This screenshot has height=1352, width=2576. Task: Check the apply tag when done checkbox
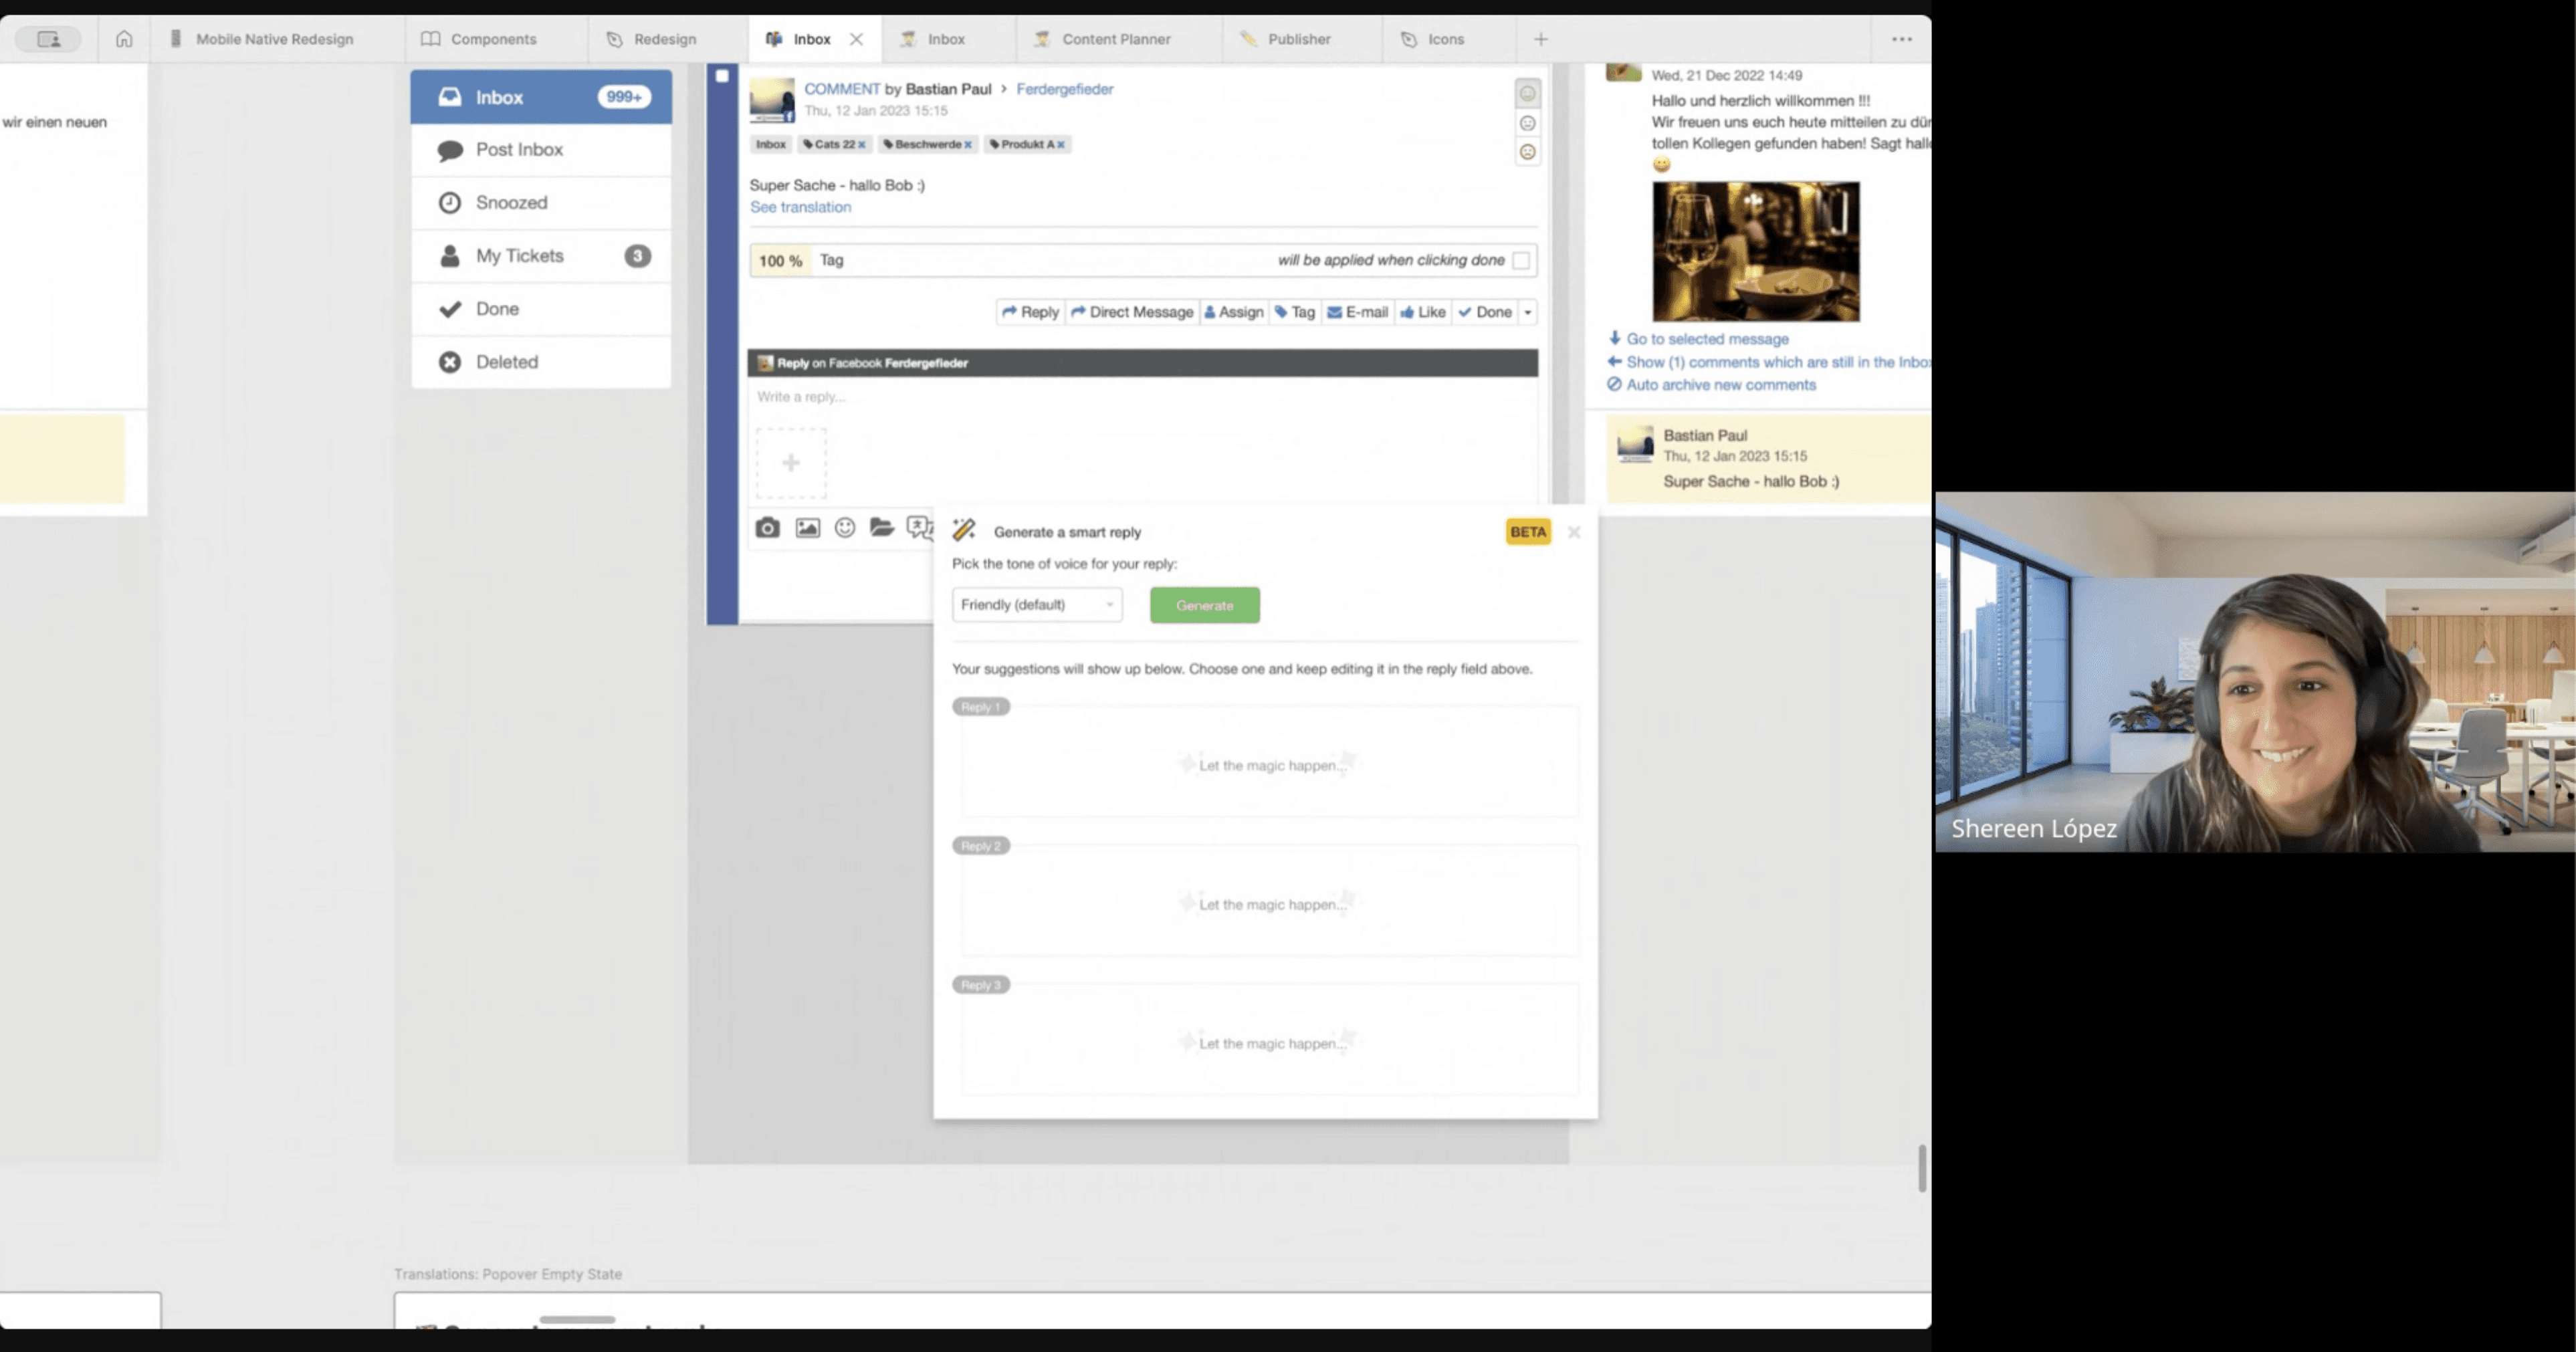click(1521, 260)
